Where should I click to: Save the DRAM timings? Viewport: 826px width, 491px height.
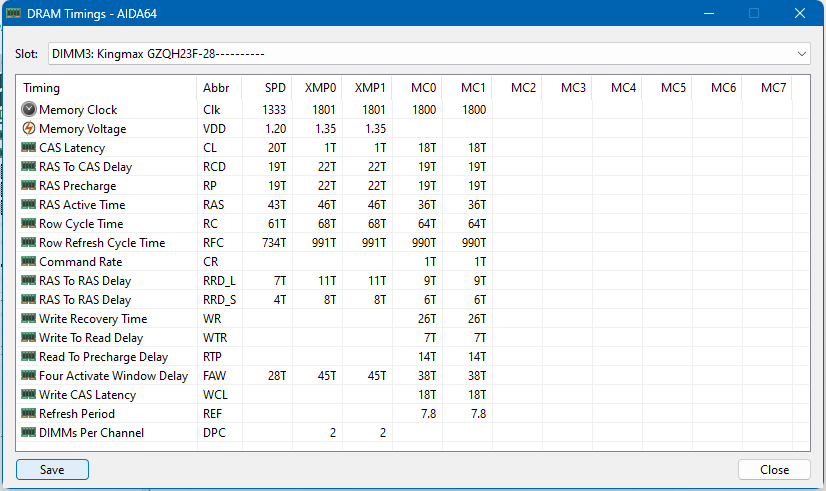52,469
